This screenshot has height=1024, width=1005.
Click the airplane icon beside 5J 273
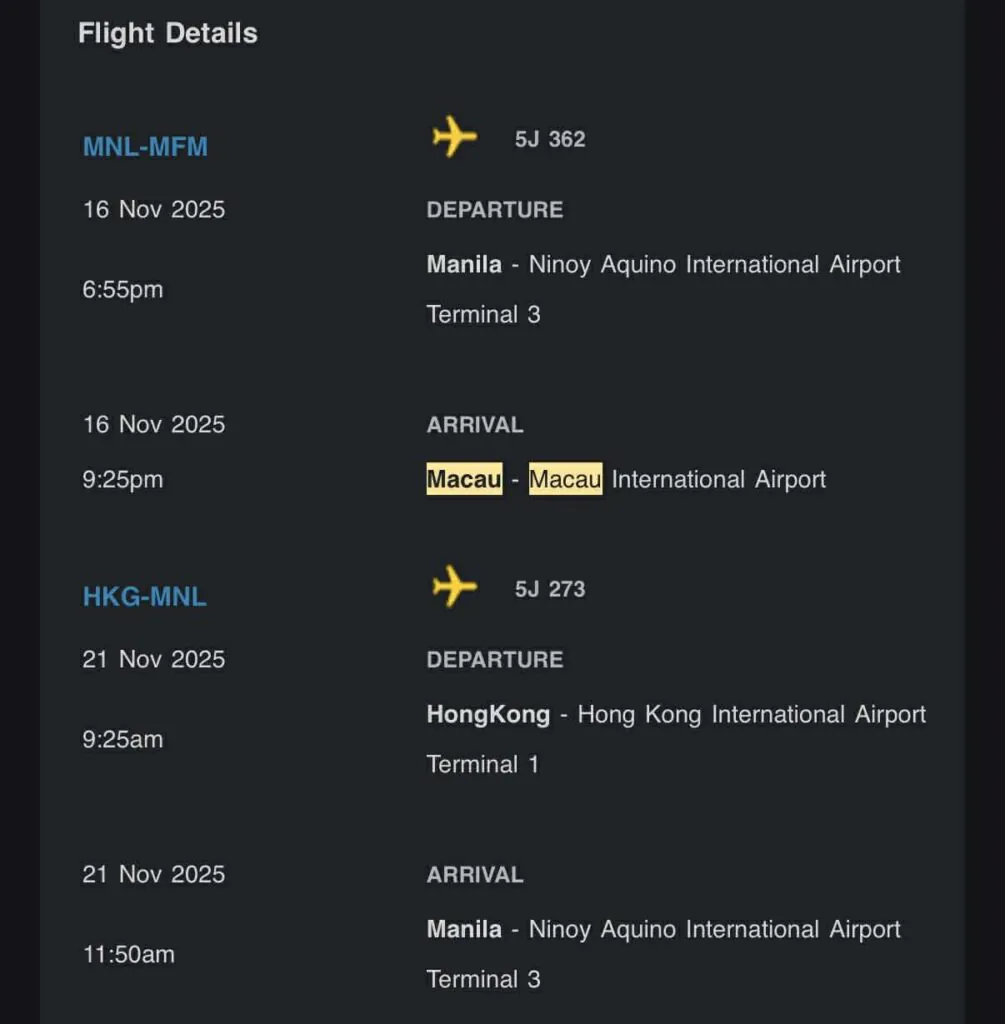(x=454, y=587)
